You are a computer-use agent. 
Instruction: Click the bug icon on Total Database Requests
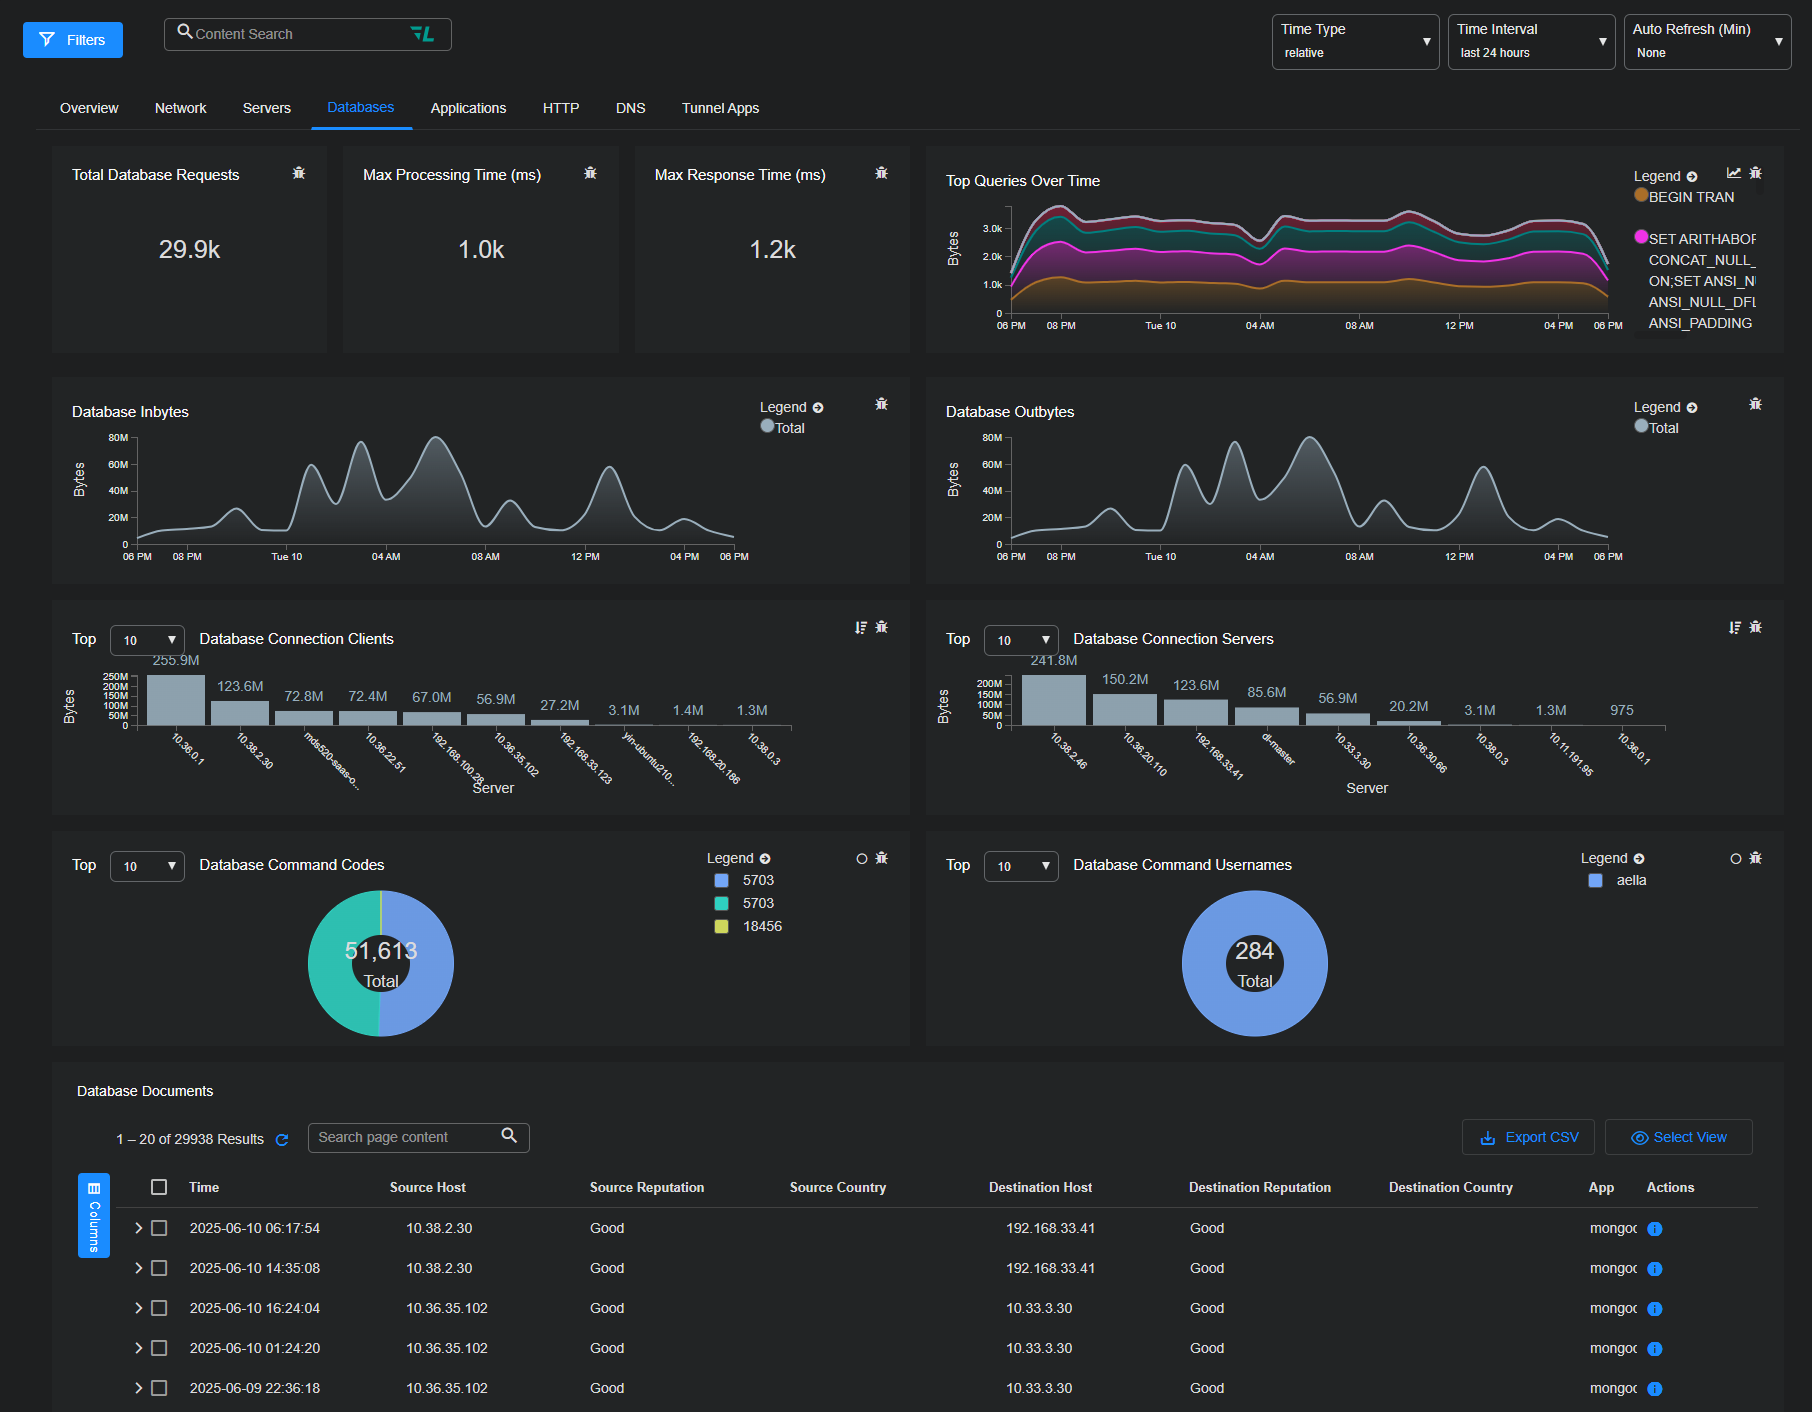tap(298, 173)
